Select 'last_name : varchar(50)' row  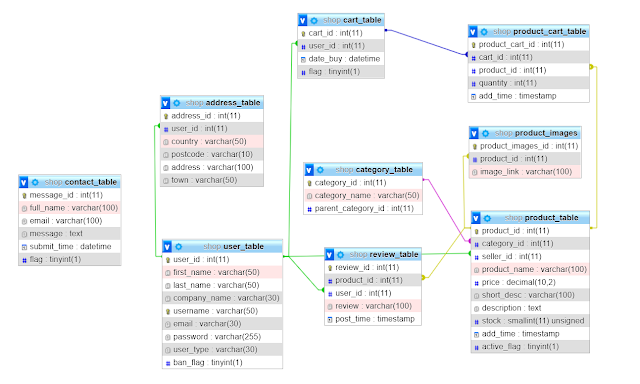[222, 285]
